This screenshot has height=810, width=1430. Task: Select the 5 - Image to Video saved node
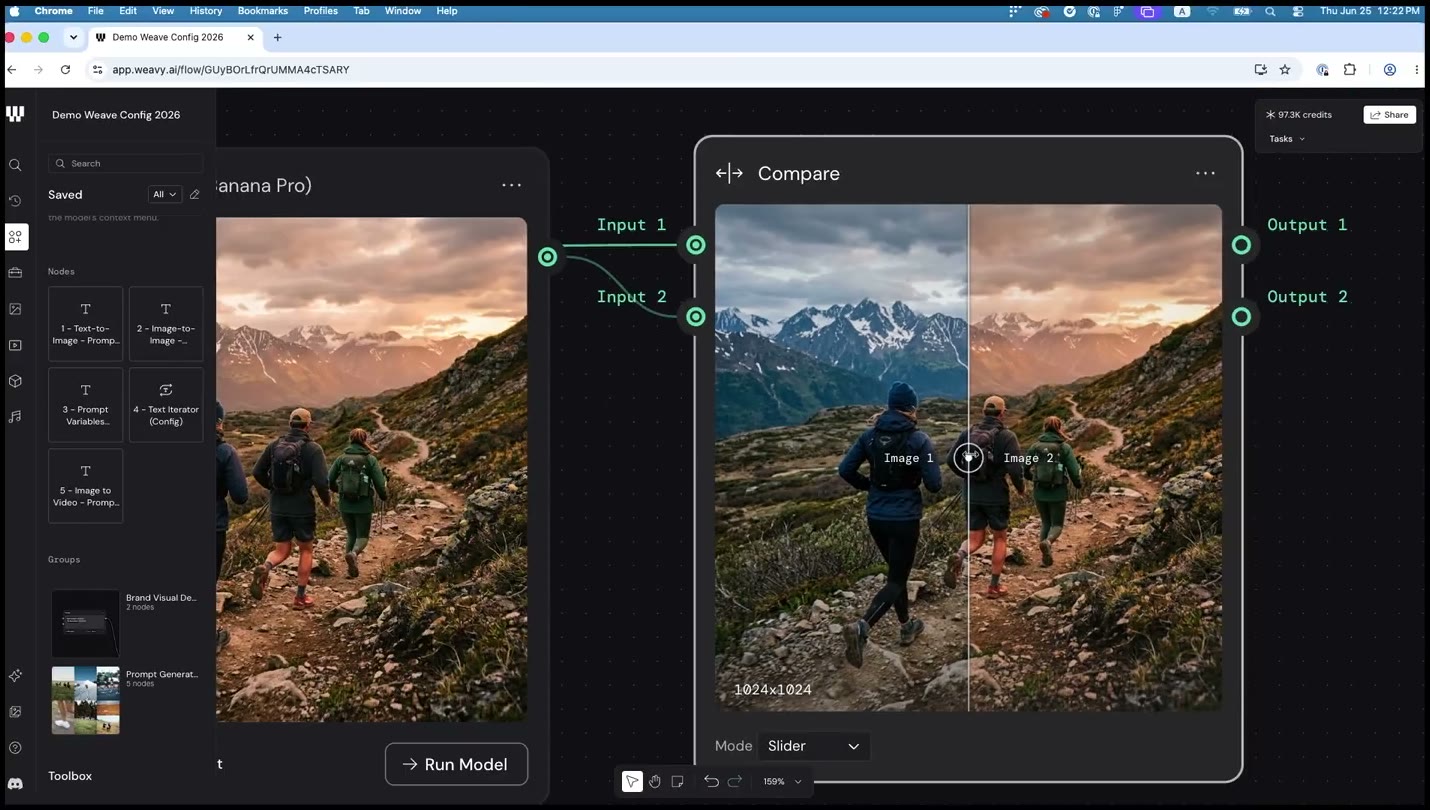(x=86, y=486)
